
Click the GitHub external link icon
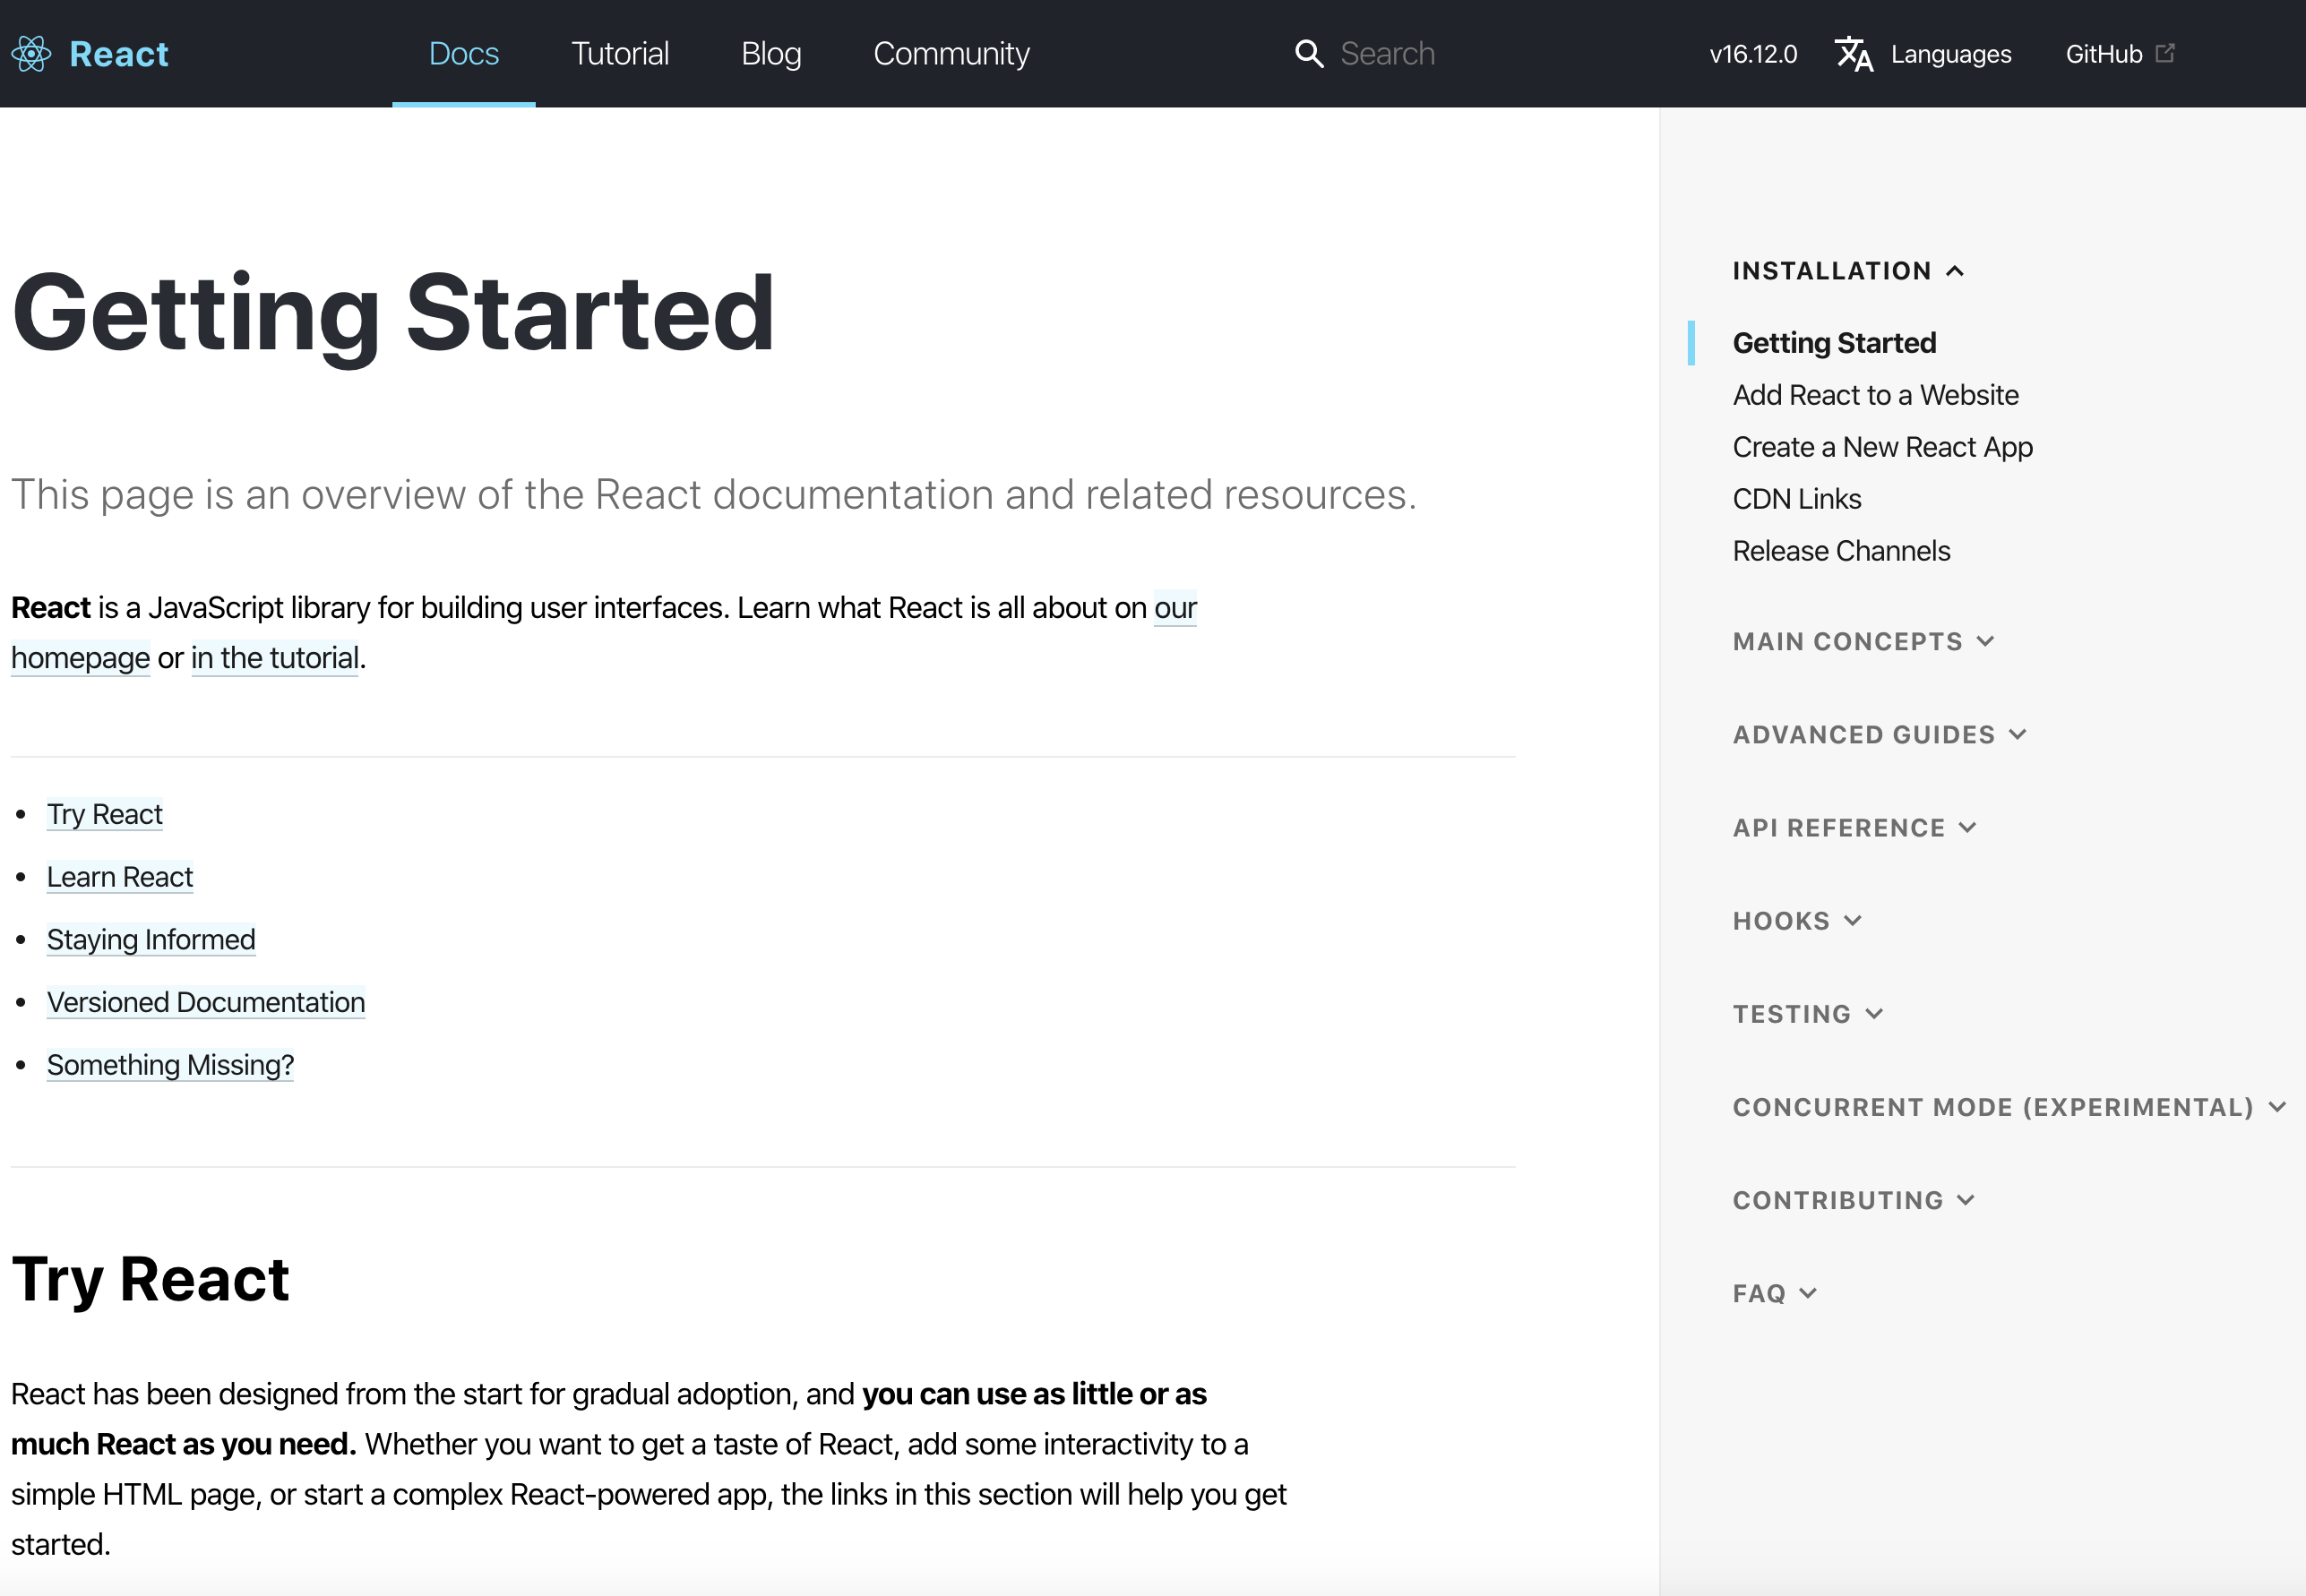click(2165, 53)
